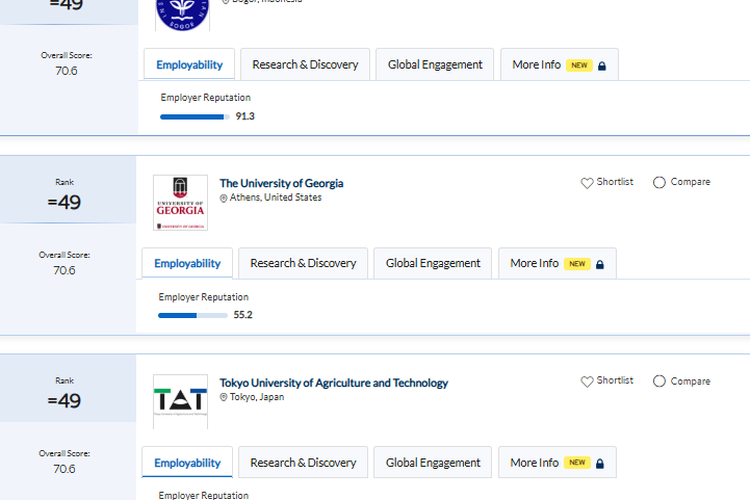Image resolution: width=750 pixels, height=500 pixels.
Task: Open Georgia's Research & Discovery tab
Action: 303,263
